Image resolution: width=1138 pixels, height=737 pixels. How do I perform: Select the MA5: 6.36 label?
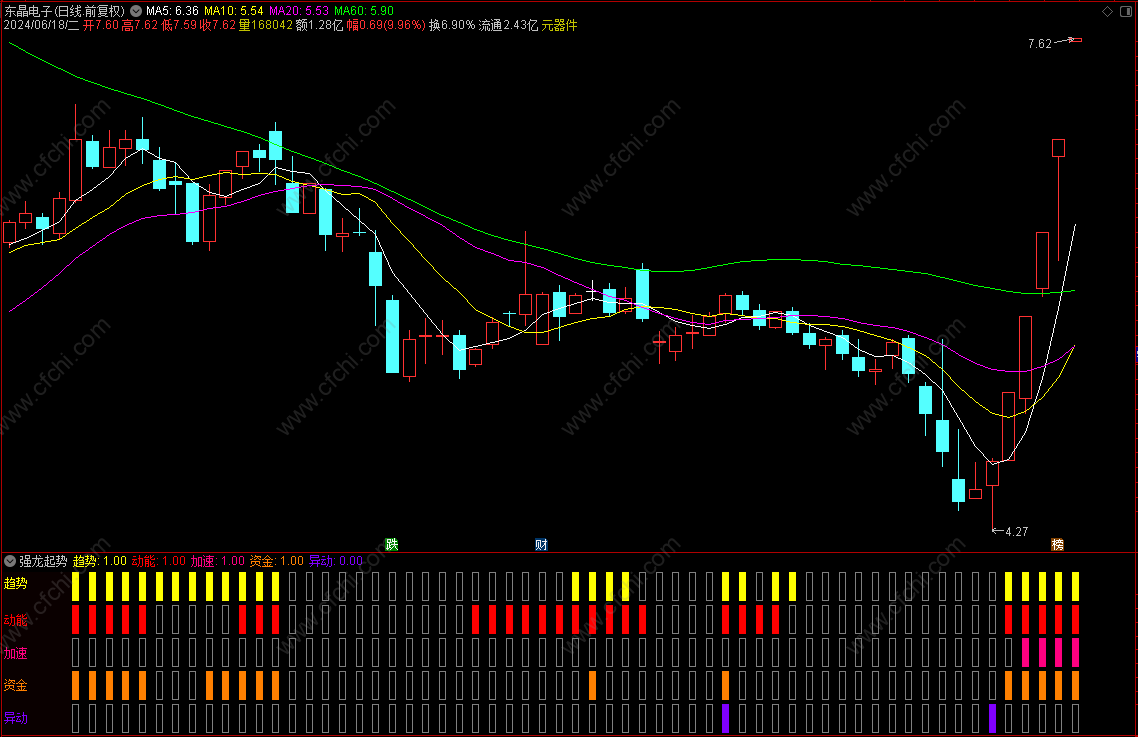pos(172,11)
